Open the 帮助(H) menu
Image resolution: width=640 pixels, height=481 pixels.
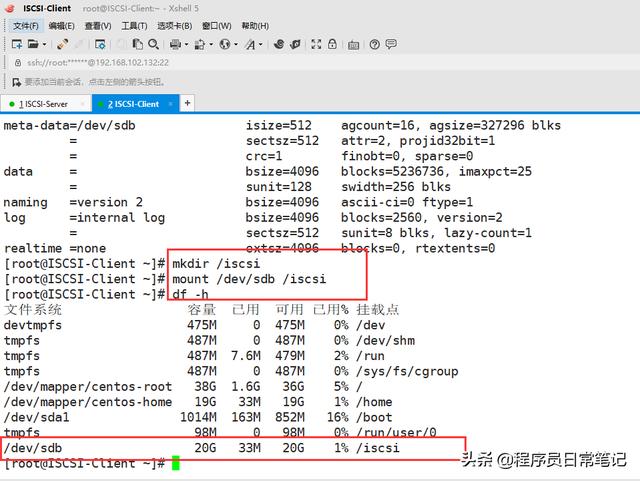coord(255,26)
